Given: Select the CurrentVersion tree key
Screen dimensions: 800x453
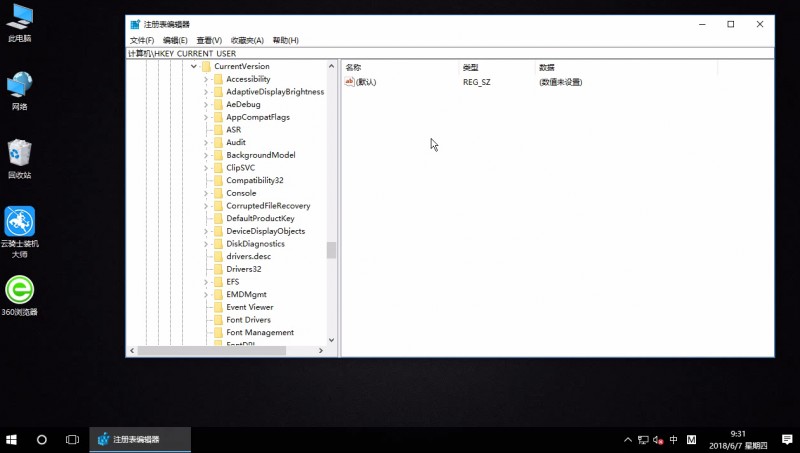Looking at the screenshot, I should (x=242, y=66).
